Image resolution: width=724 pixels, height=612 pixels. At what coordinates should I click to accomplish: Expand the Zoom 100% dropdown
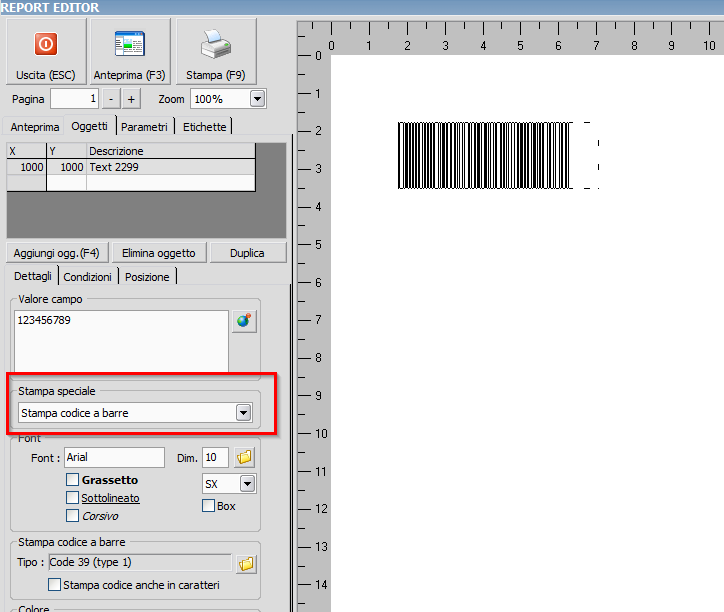tap(257, 99)
